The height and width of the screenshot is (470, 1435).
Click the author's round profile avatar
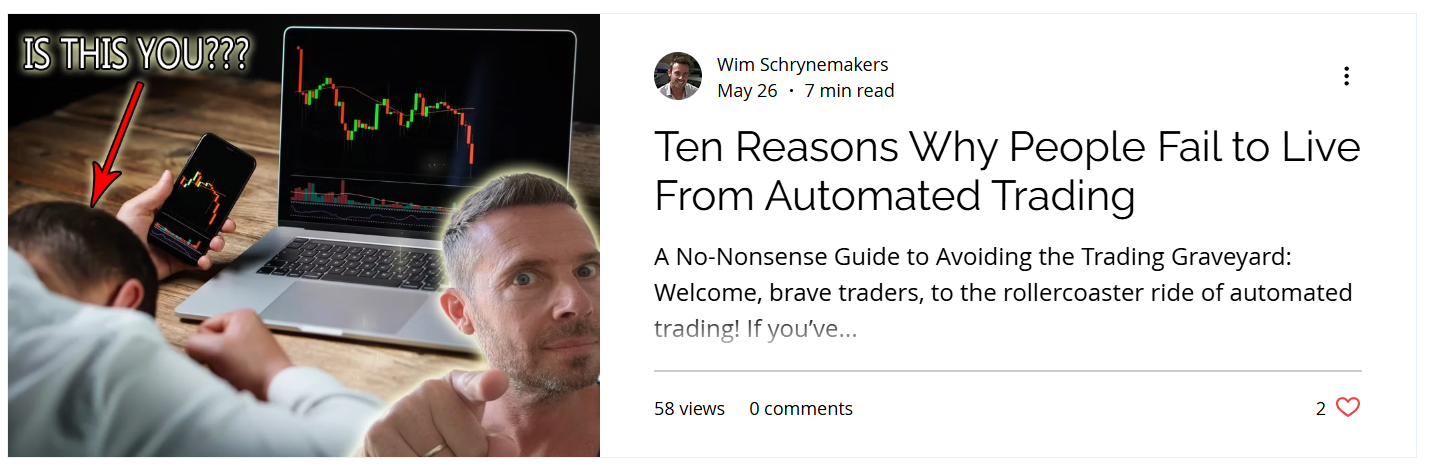[678, 76]
